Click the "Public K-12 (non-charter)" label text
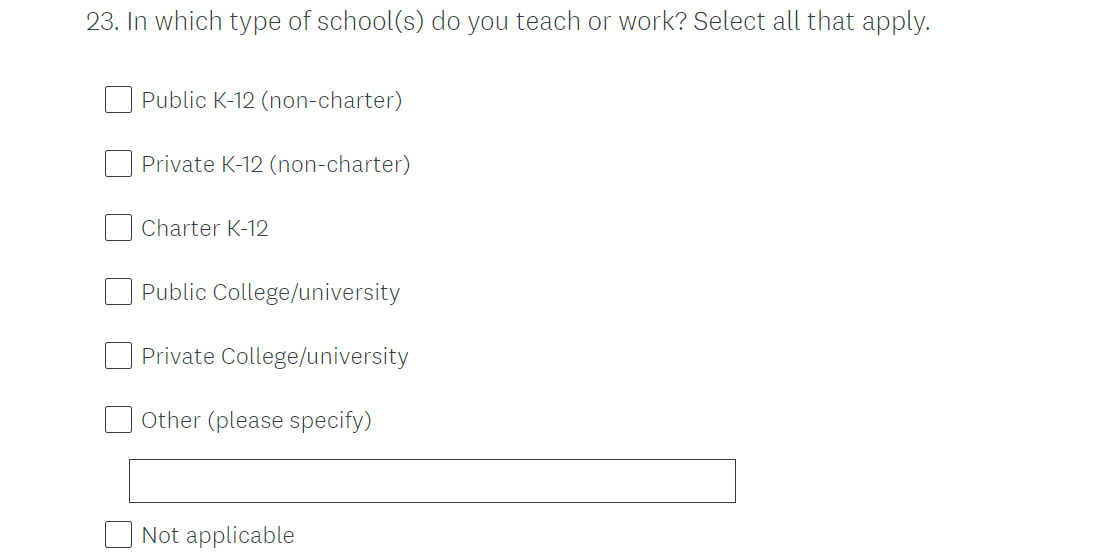The width and height of the screenshot is (1120, 560). (x=271, y=100)
